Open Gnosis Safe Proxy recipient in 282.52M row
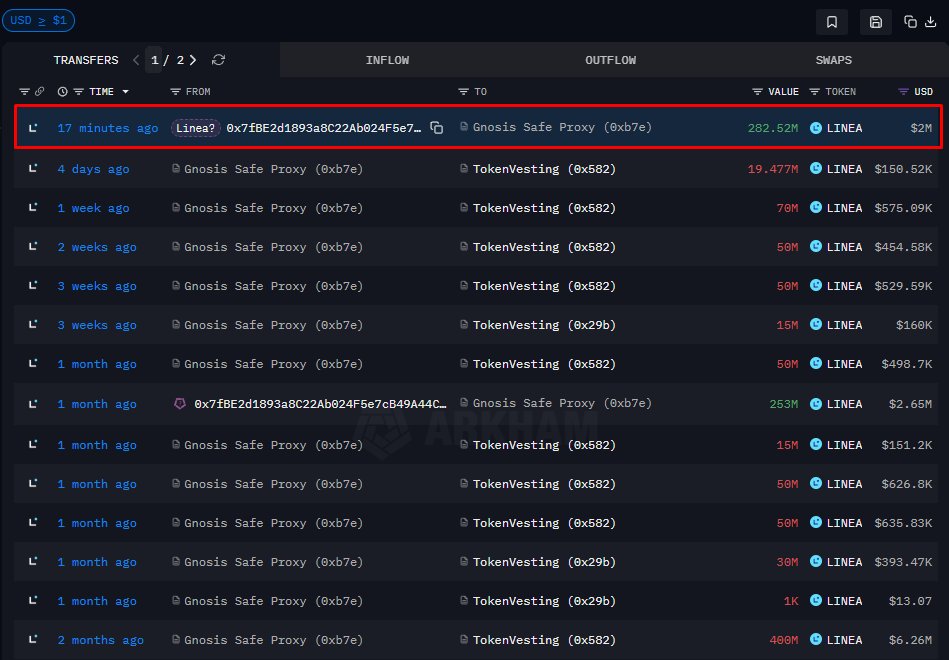 (562, 127)
